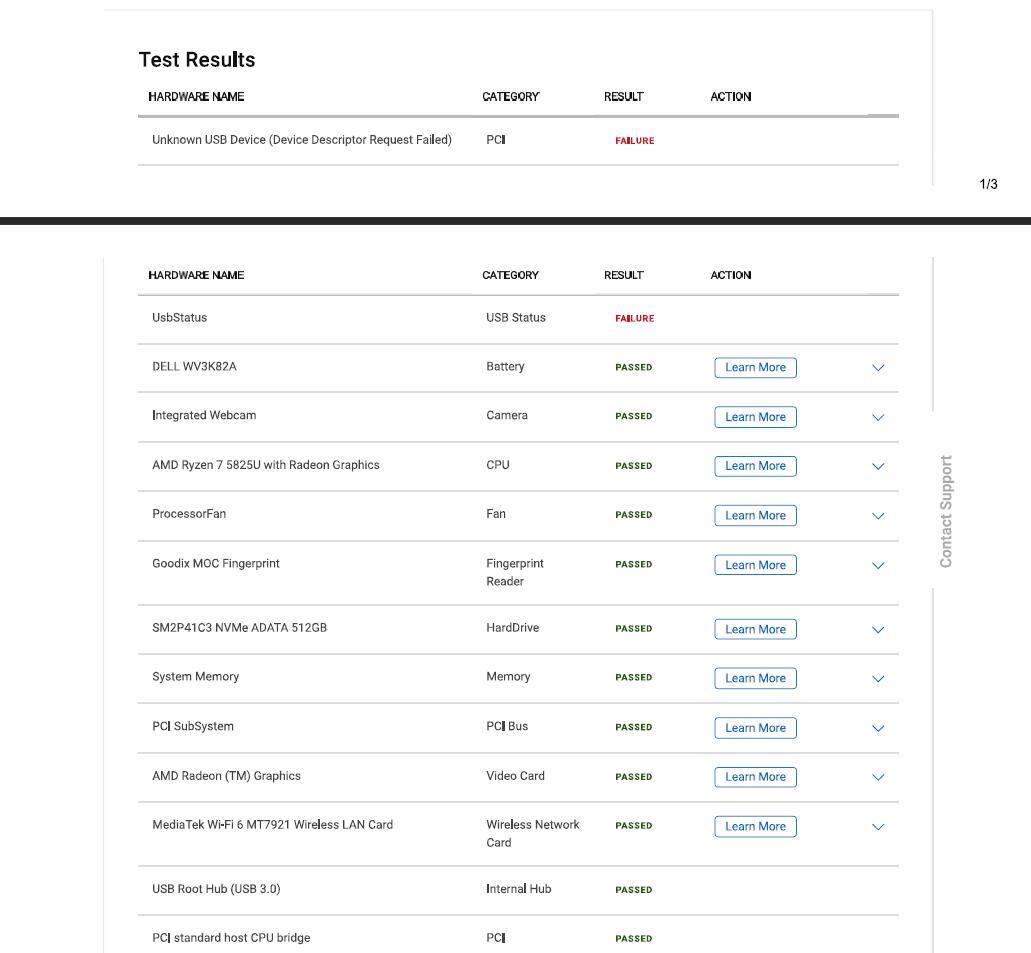Click Learn More for Fingerprint Reader
This screenshot has width=1031, height=953.
(x=755, y=565)
